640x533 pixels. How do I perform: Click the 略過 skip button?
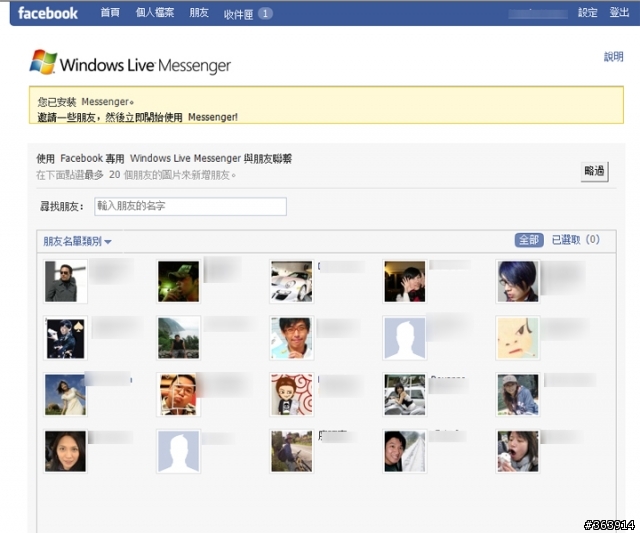click(x=594, y=171)
